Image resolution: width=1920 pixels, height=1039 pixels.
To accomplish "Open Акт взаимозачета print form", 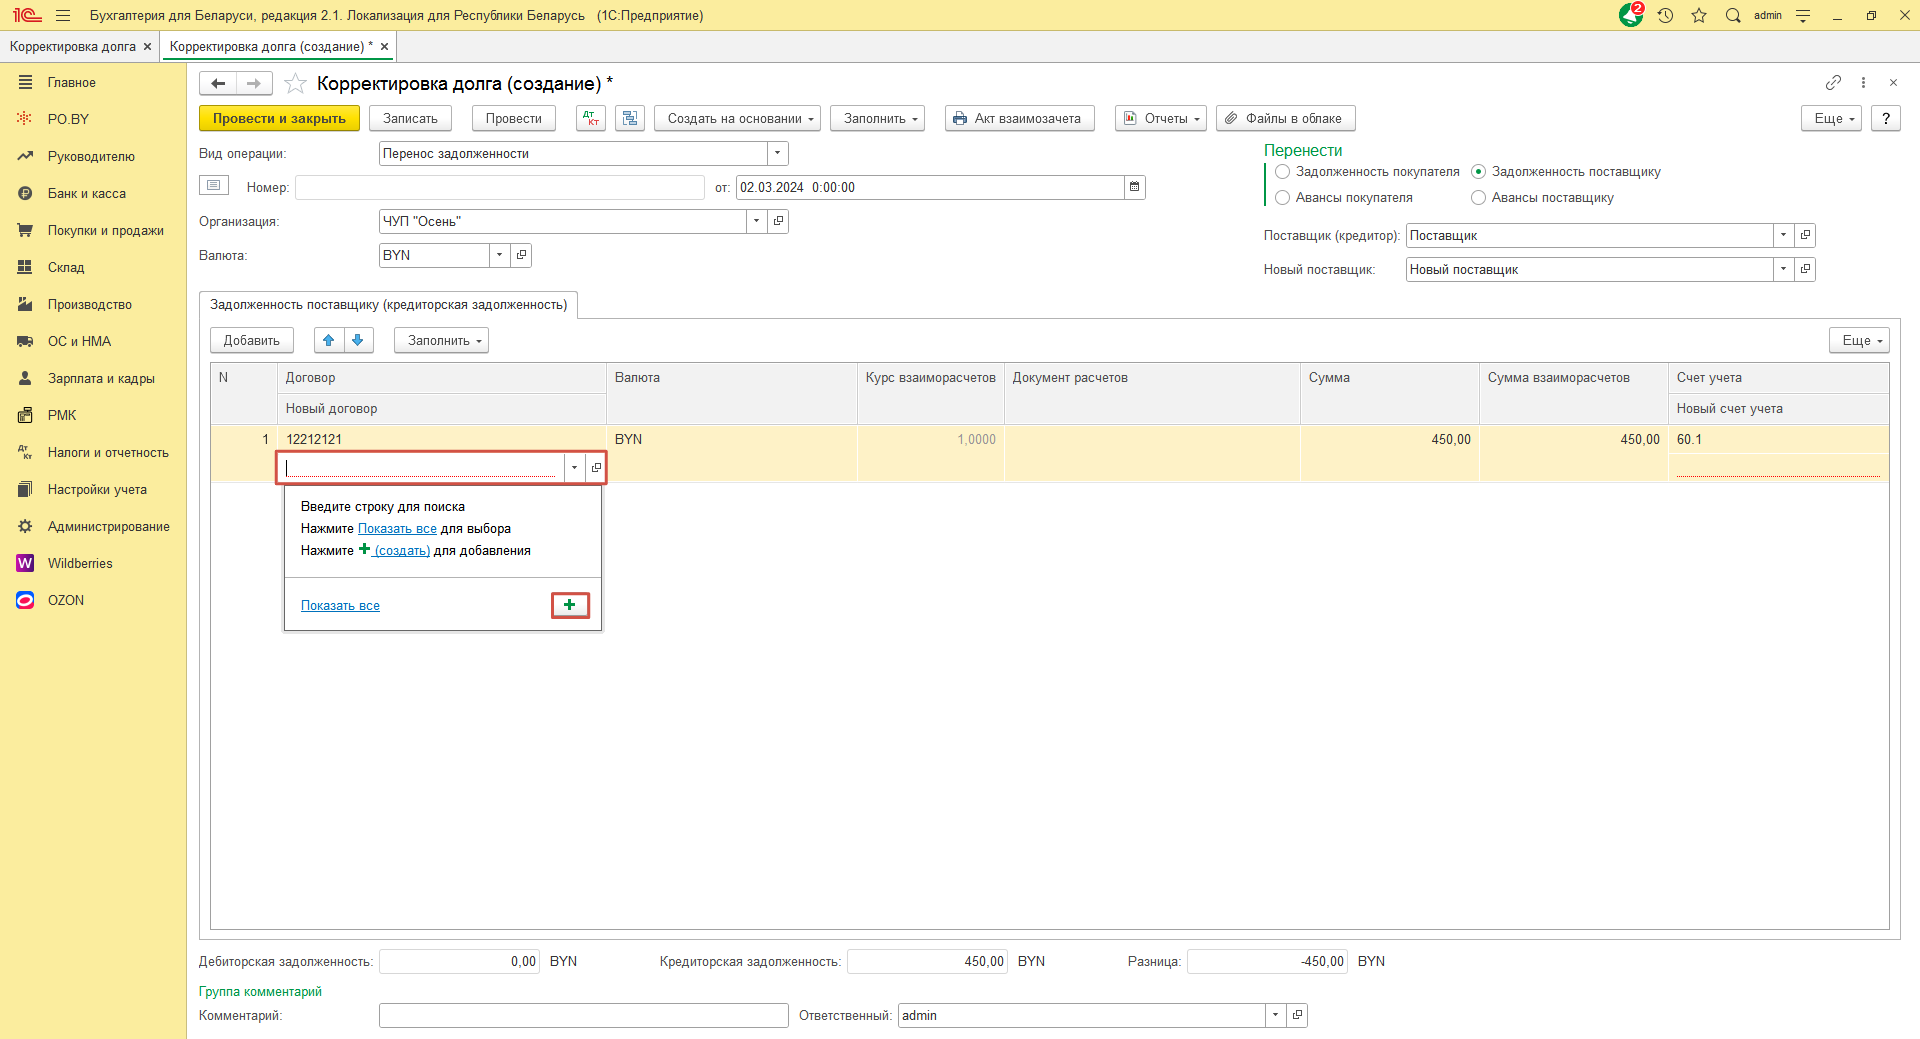I will [x=1019, y=118].
